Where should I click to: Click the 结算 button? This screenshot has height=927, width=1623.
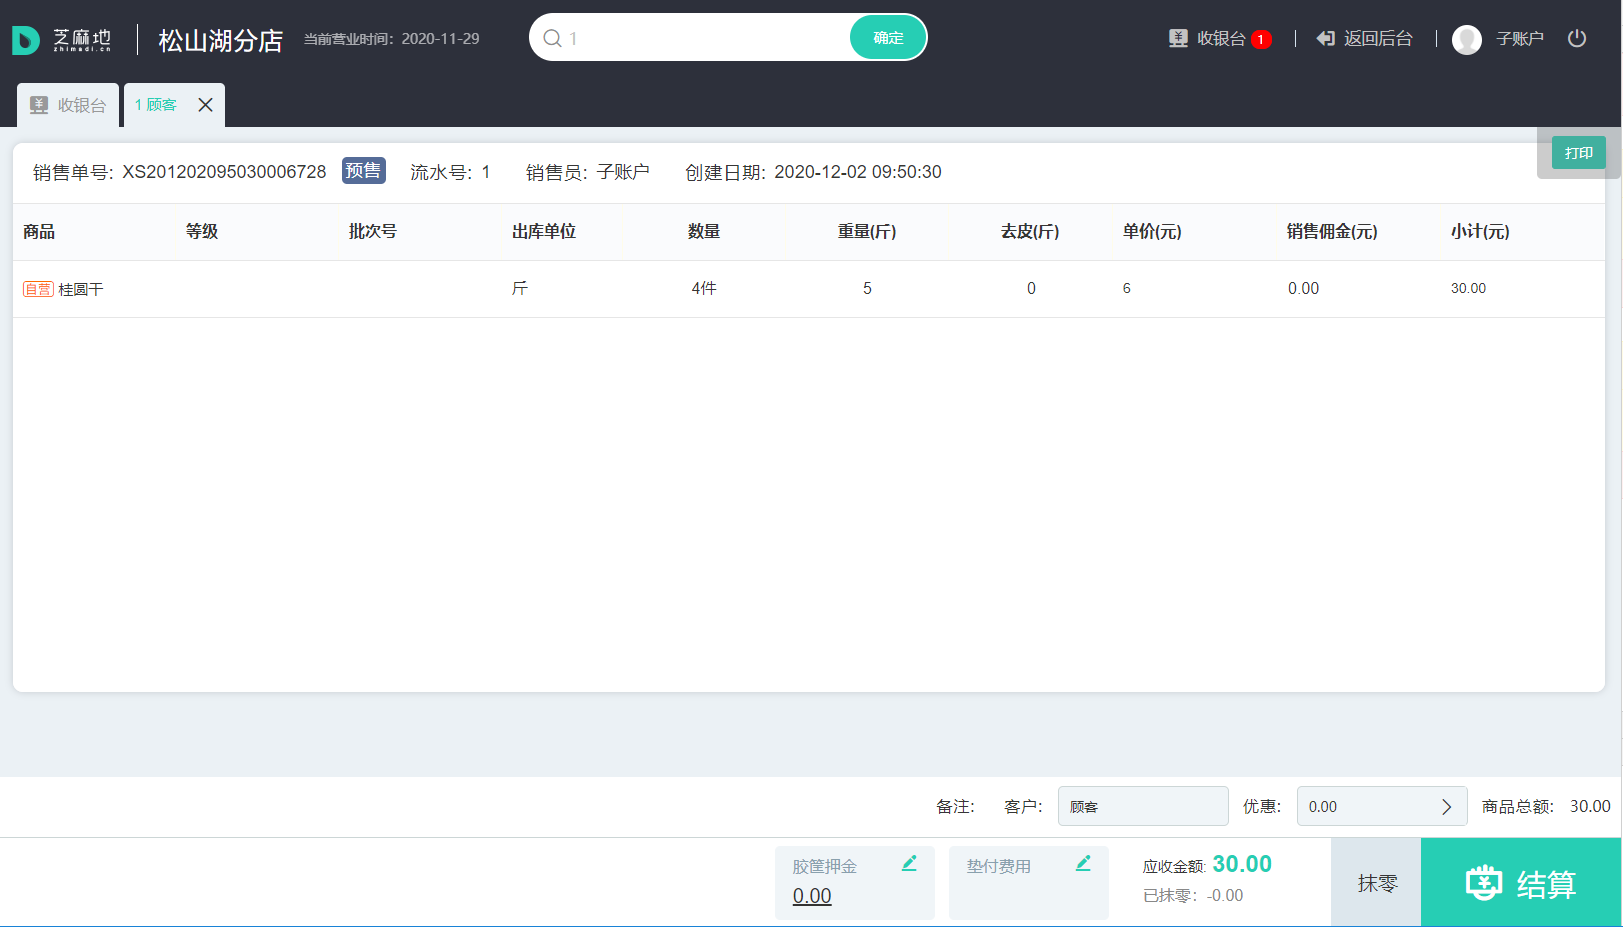tap(1521, 882)
